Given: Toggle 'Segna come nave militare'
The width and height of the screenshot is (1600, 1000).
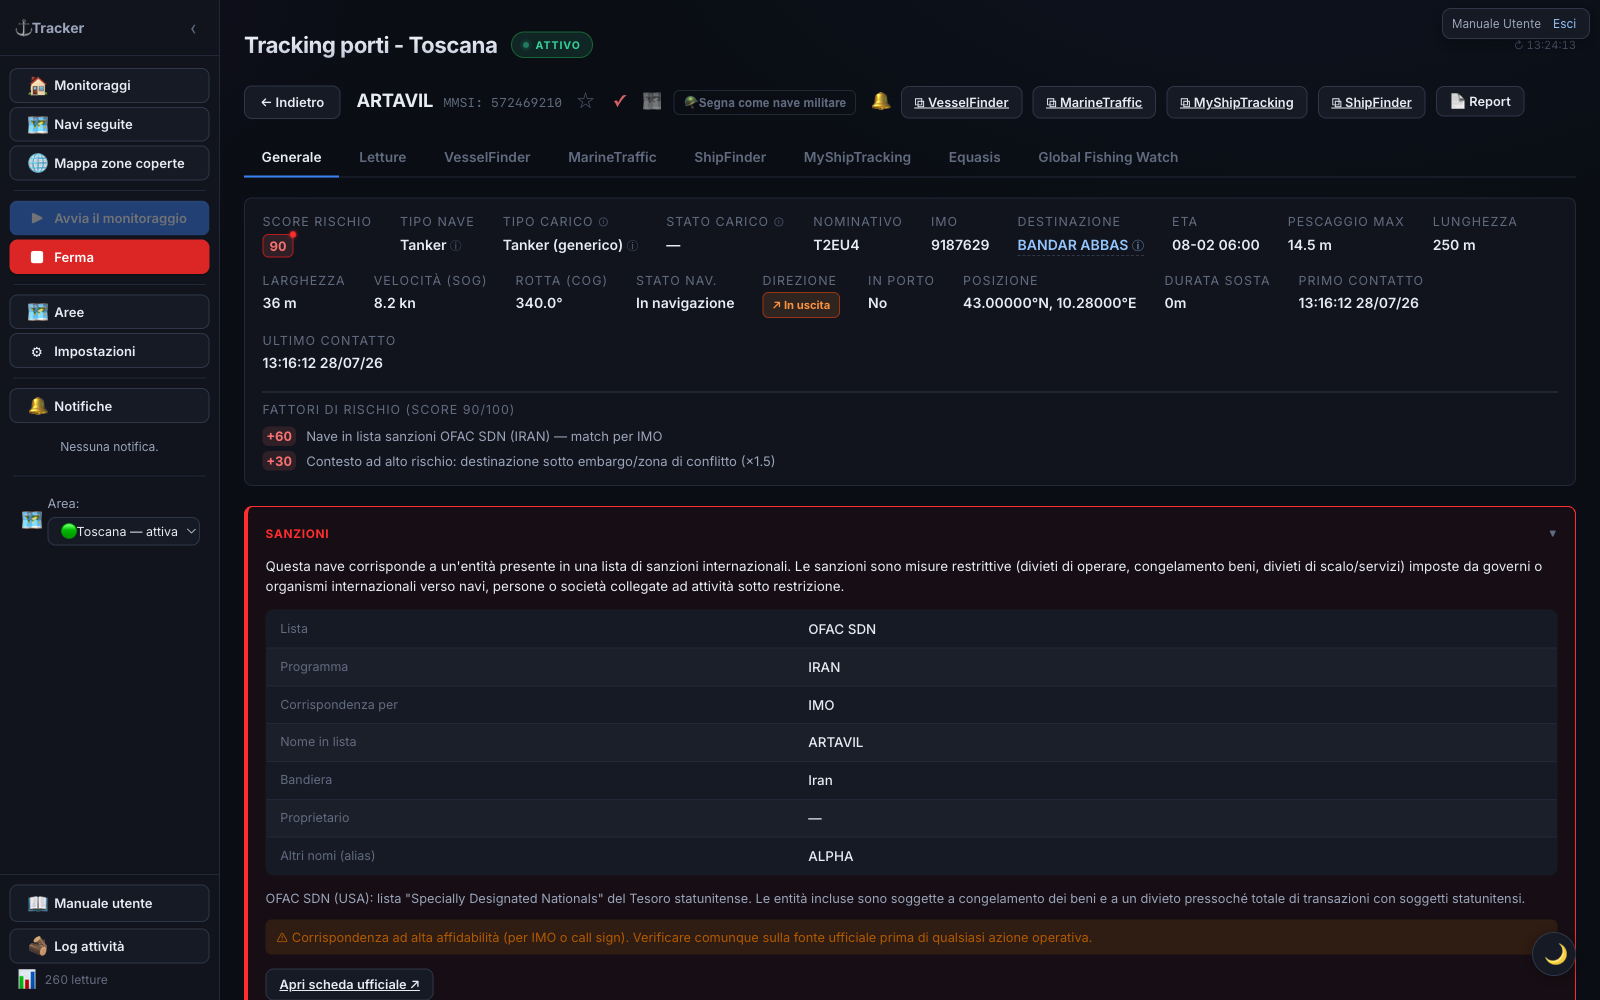Looking at the screenshot, I should [x=766, y=102].
